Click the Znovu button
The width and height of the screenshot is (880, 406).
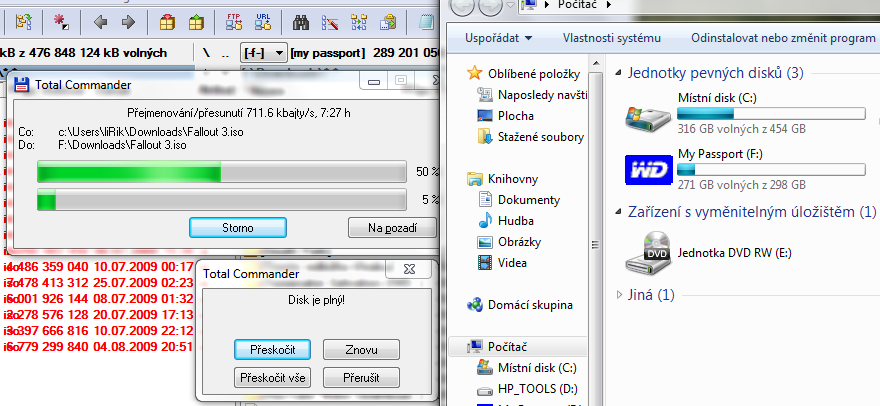(361, 350)
